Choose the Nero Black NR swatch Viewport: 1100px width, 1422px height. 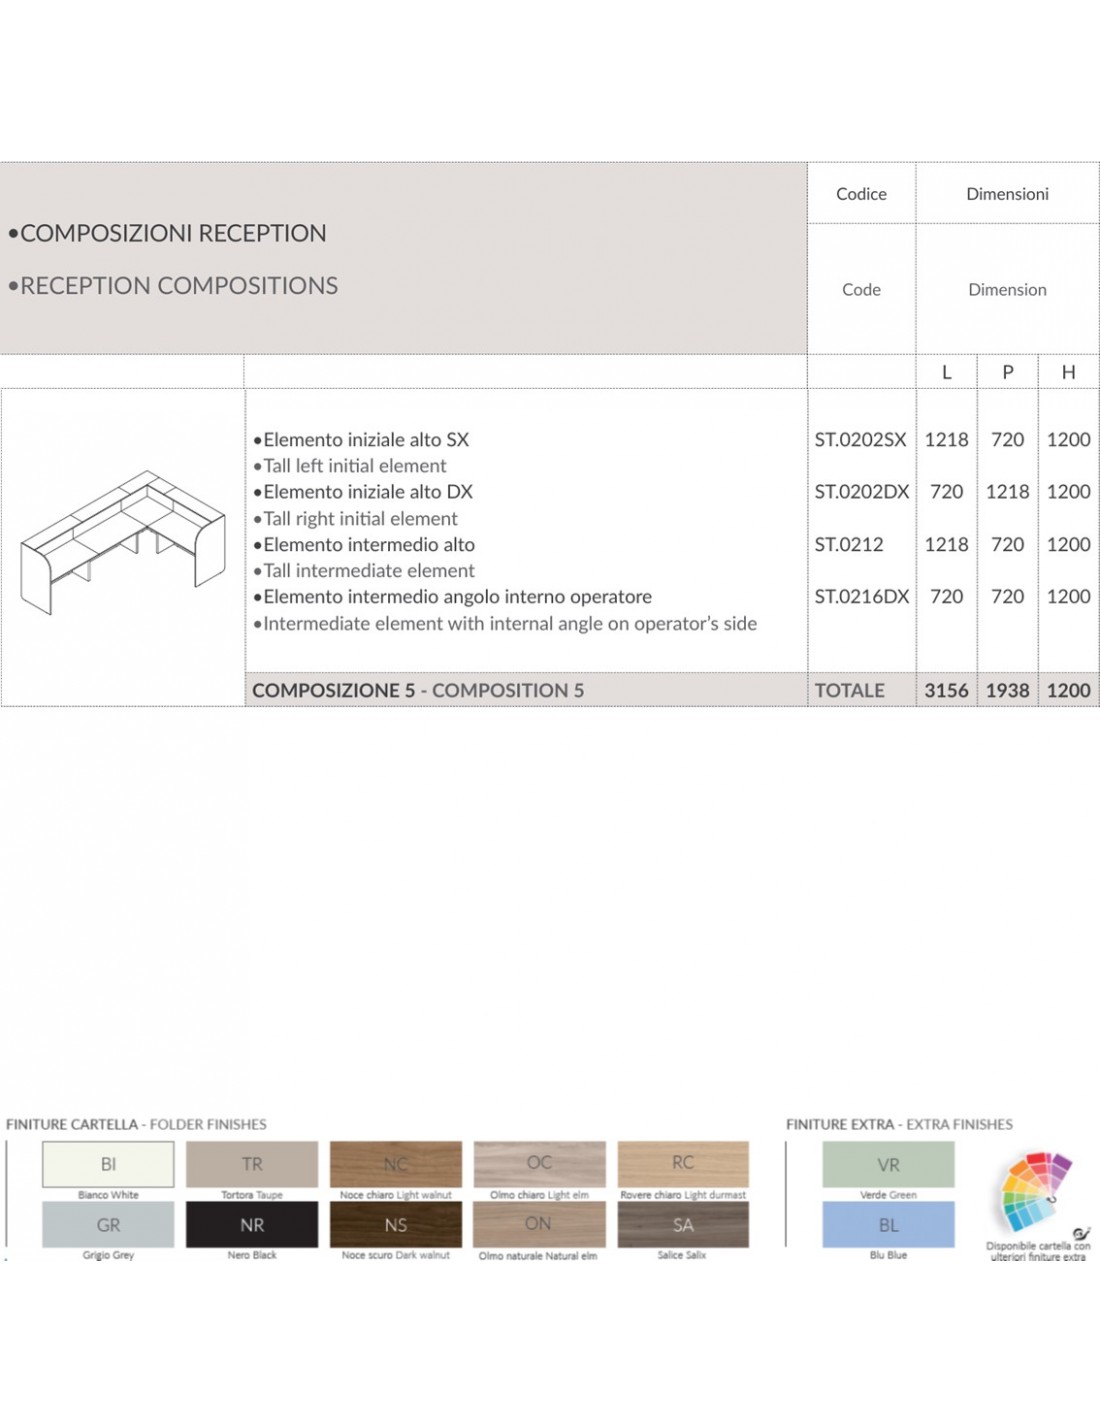(x=252, y=1225)
